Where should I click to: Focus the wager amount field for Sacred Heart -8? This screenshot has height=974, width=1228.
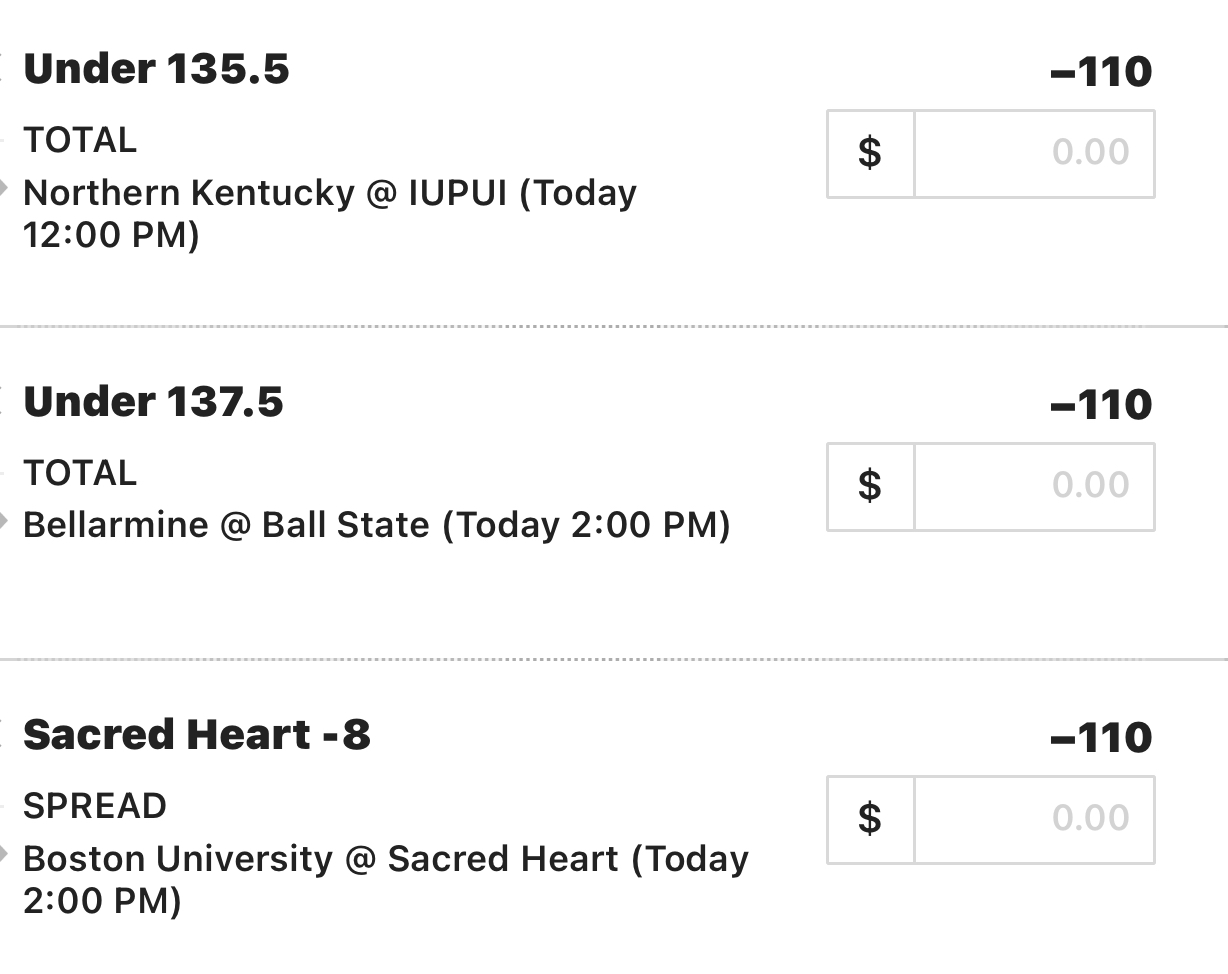click(1034, 819)
